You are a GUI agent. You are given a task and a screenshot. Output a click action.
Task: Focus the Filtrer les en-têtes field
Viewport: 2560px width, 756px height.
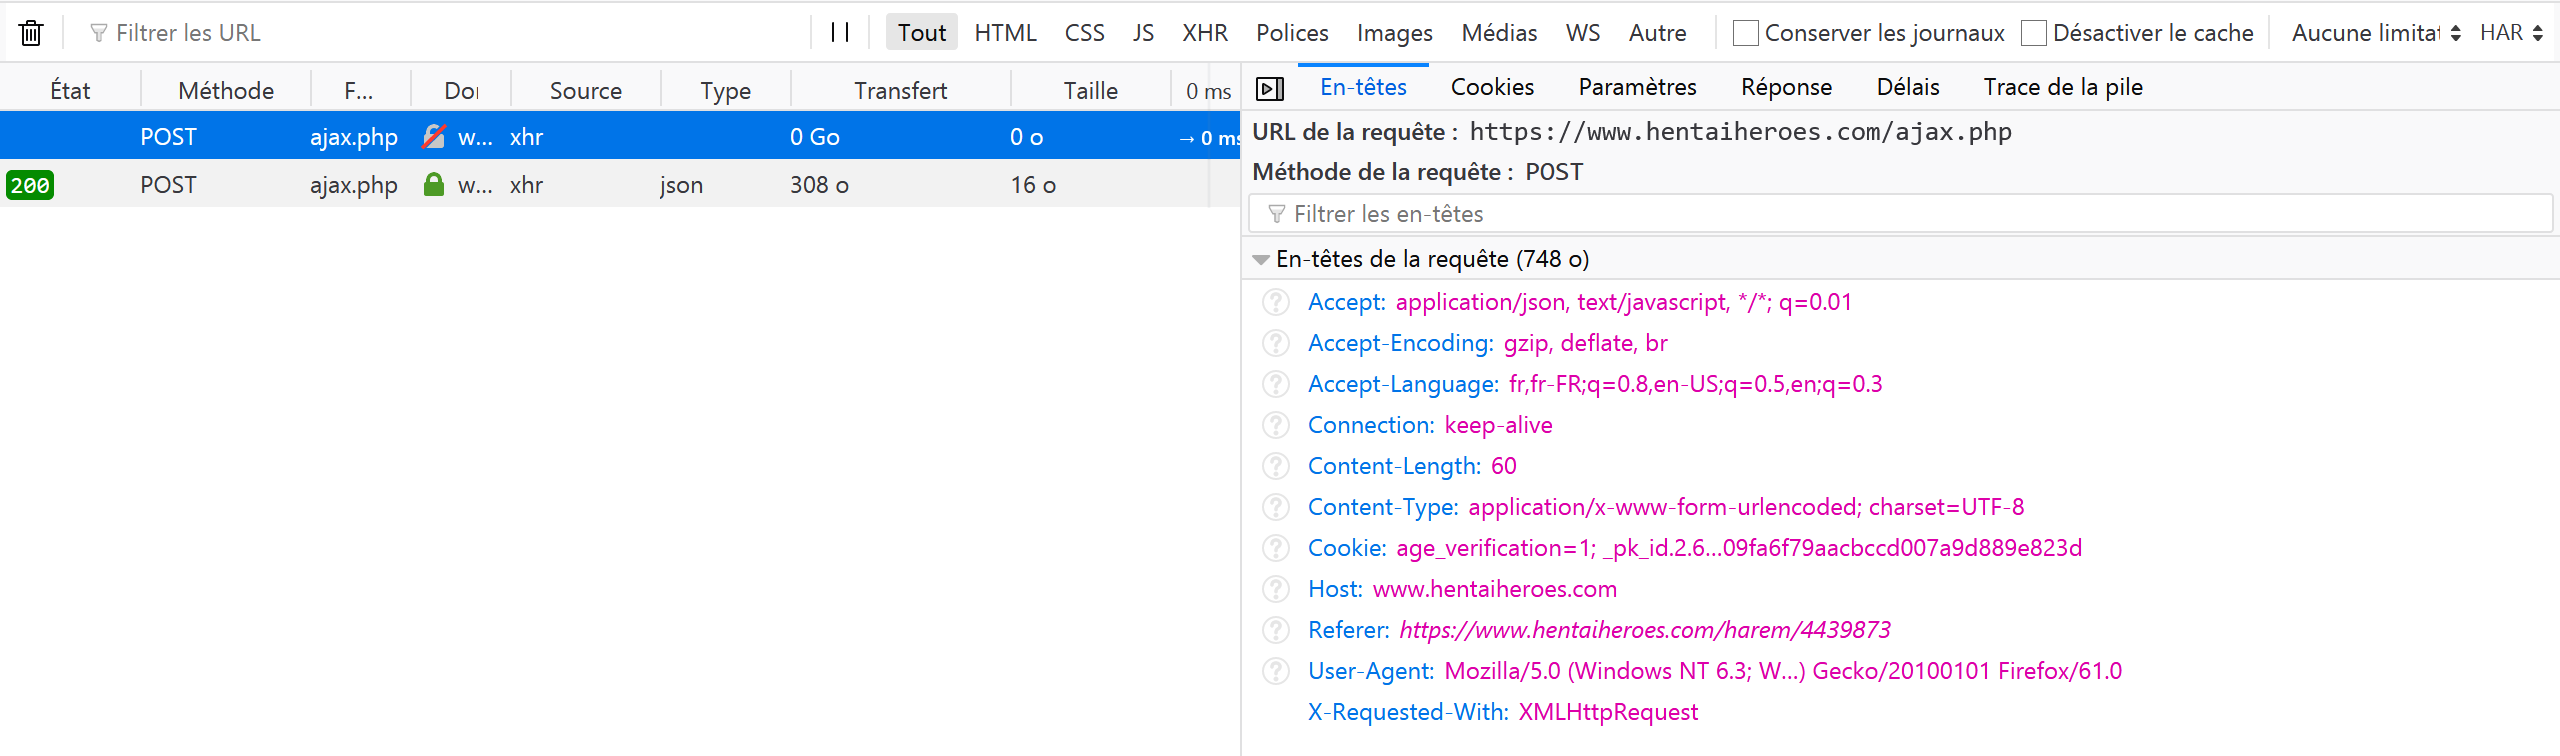coord(1900,214)
